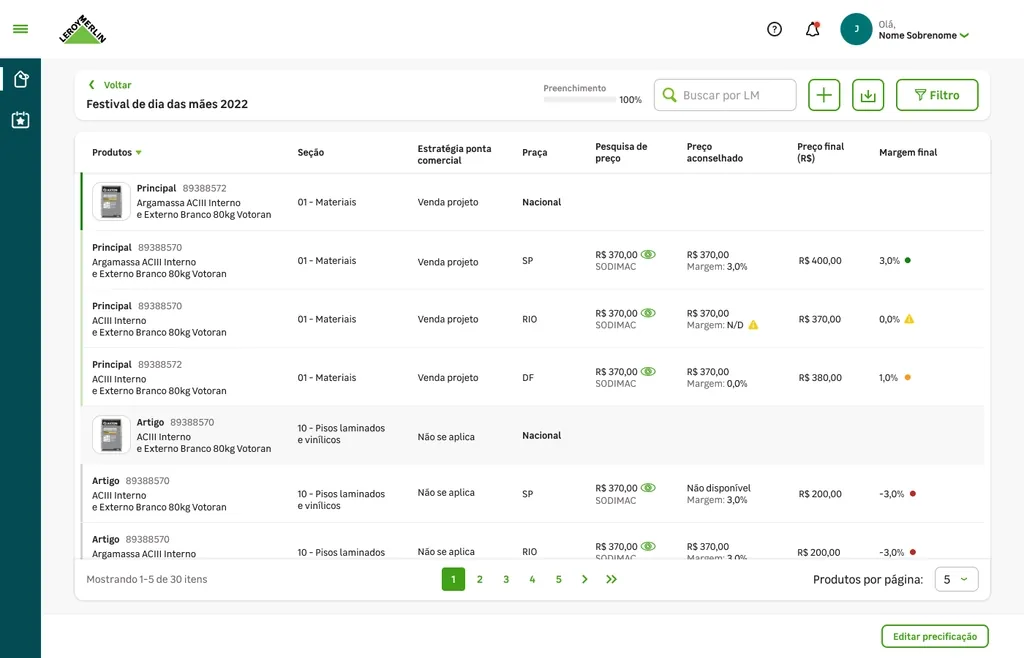Click the add plus button
The image size is (1024, 658).
(824, 95)
